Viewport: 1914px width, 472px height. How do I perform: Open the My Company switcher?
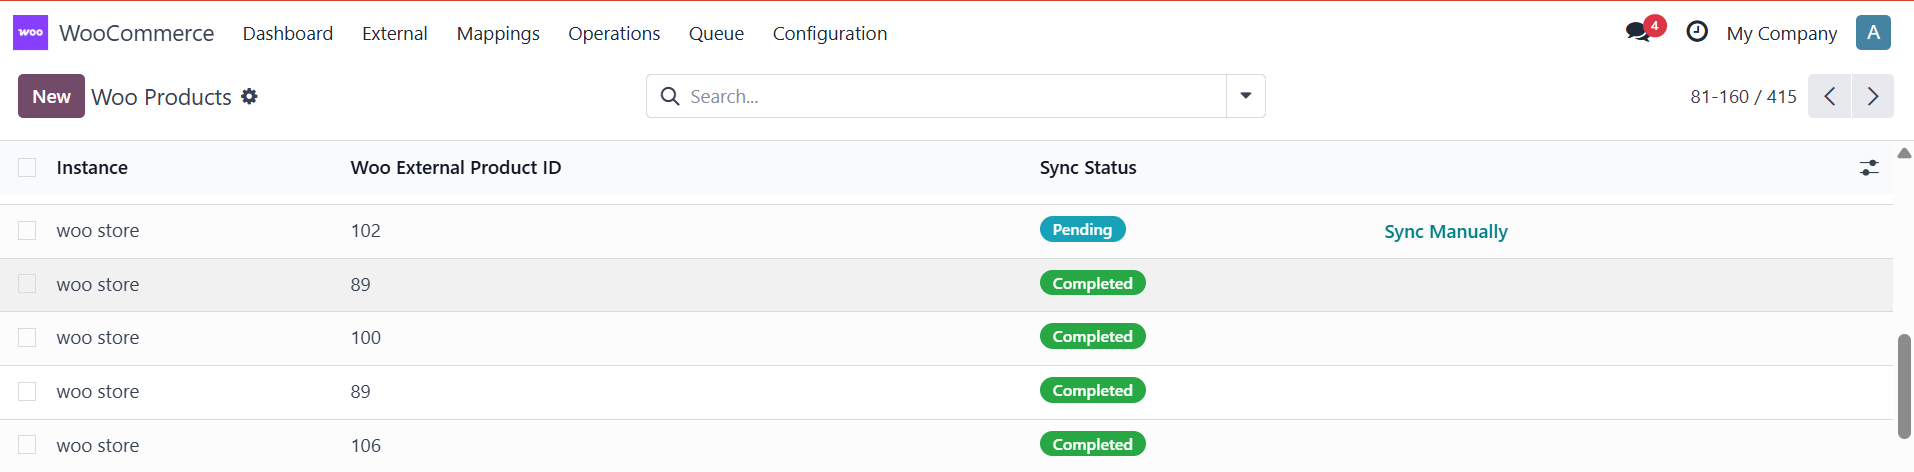[x=1781, y=33]
